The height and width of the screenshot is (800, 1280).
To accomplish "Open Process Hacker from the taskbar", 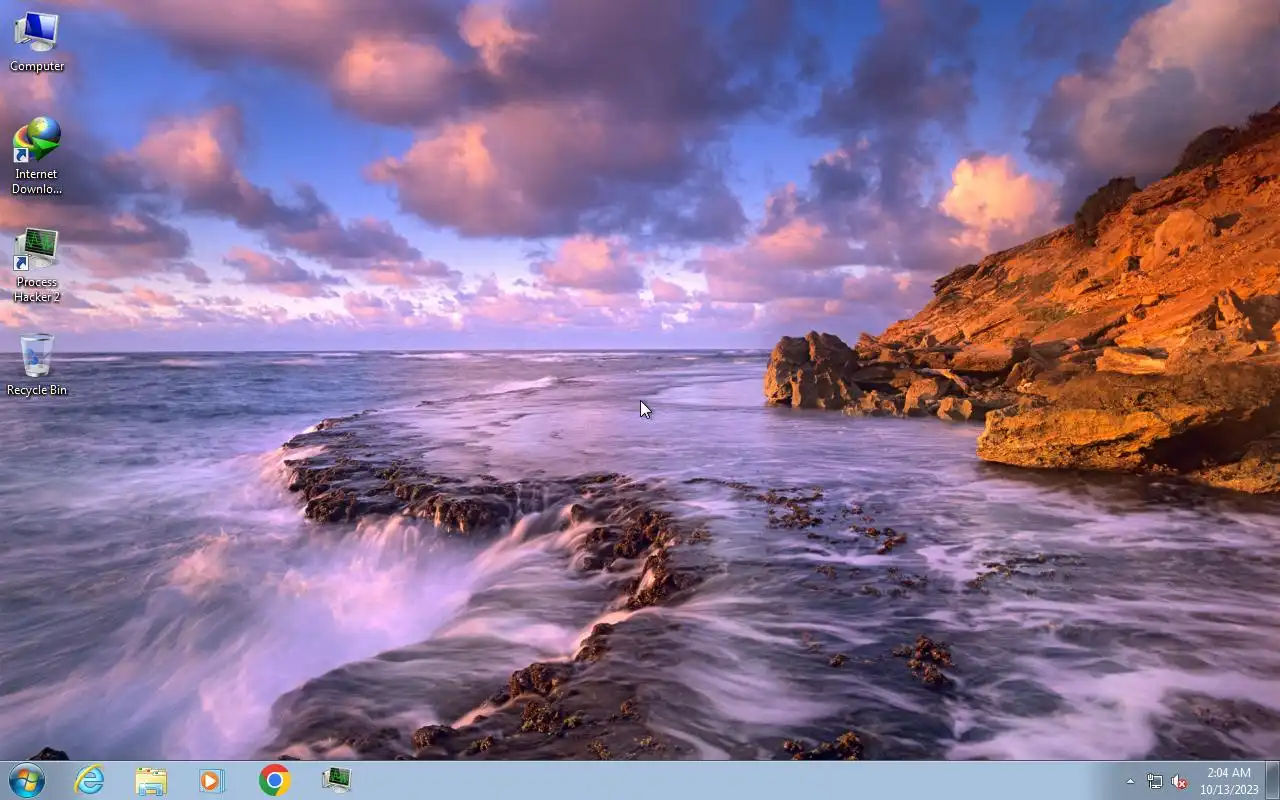I will pyautogui.click(x=336, y=780).
